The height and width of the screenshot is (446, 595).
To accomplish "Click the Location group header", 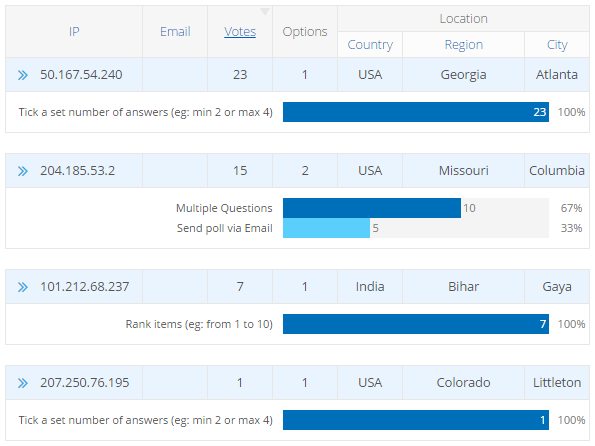I will tap(463, 19).
